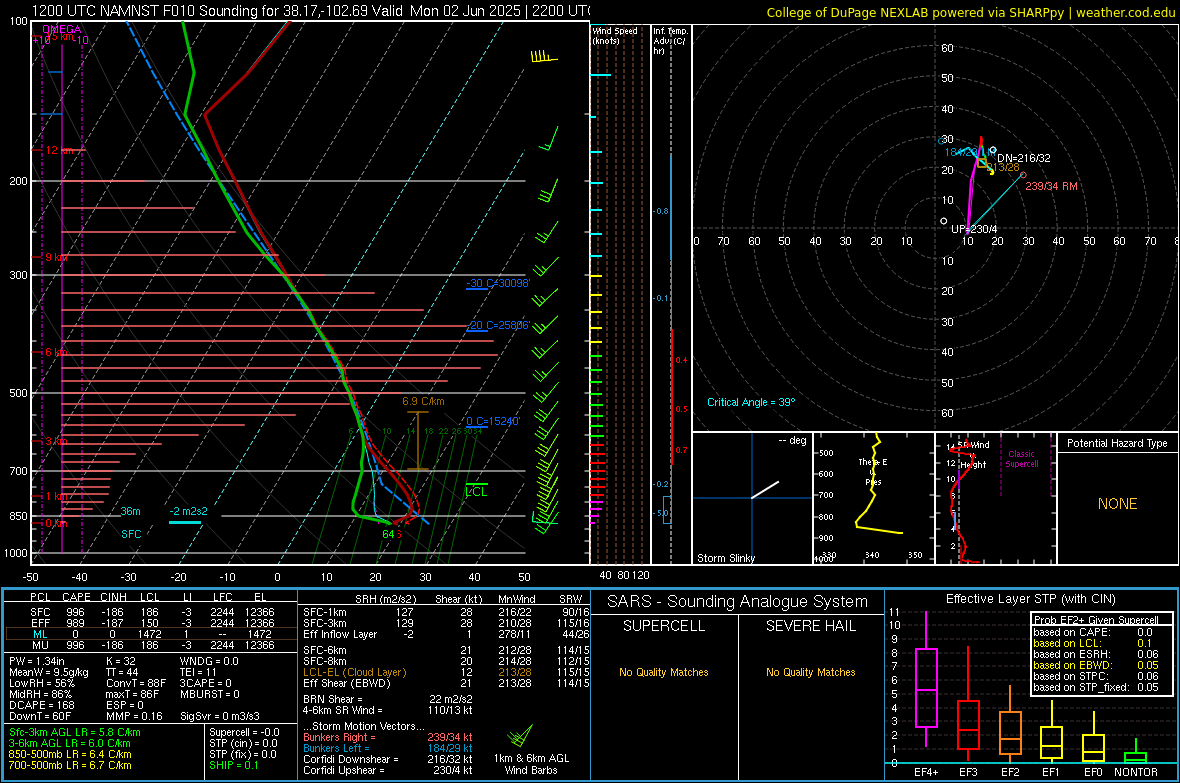Click the 'Wind Speed (knots)' panel header
Viewport: 1180px width, 783px height.
(615, 35)
